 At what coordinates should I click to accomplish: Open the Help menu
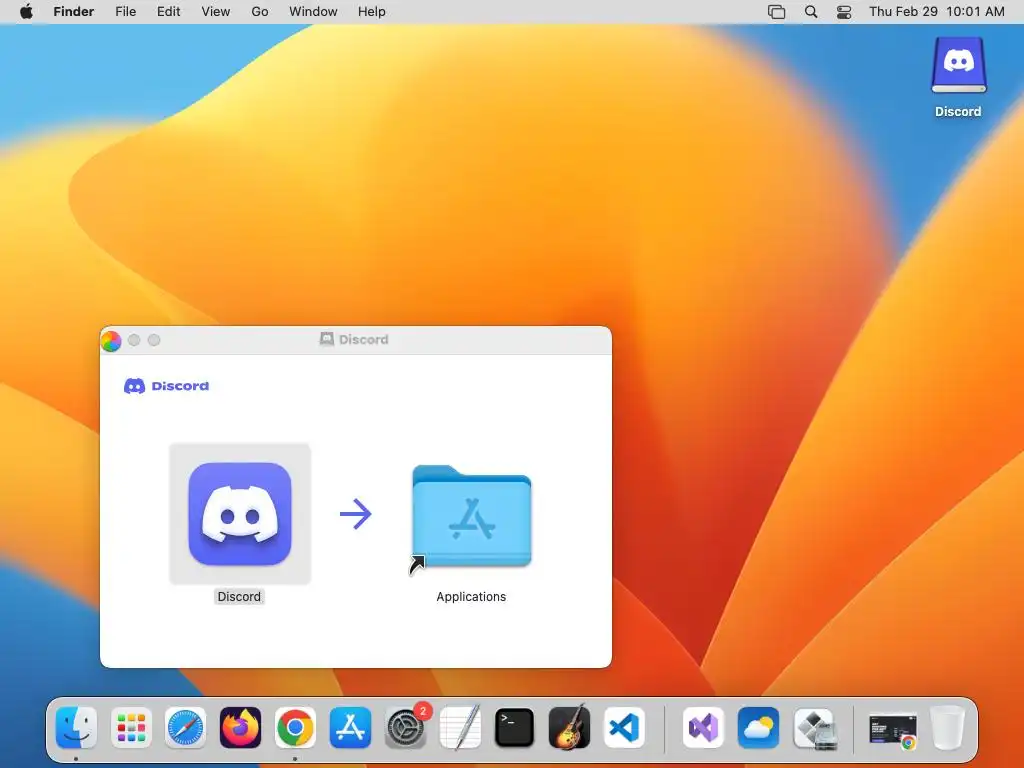372,12
